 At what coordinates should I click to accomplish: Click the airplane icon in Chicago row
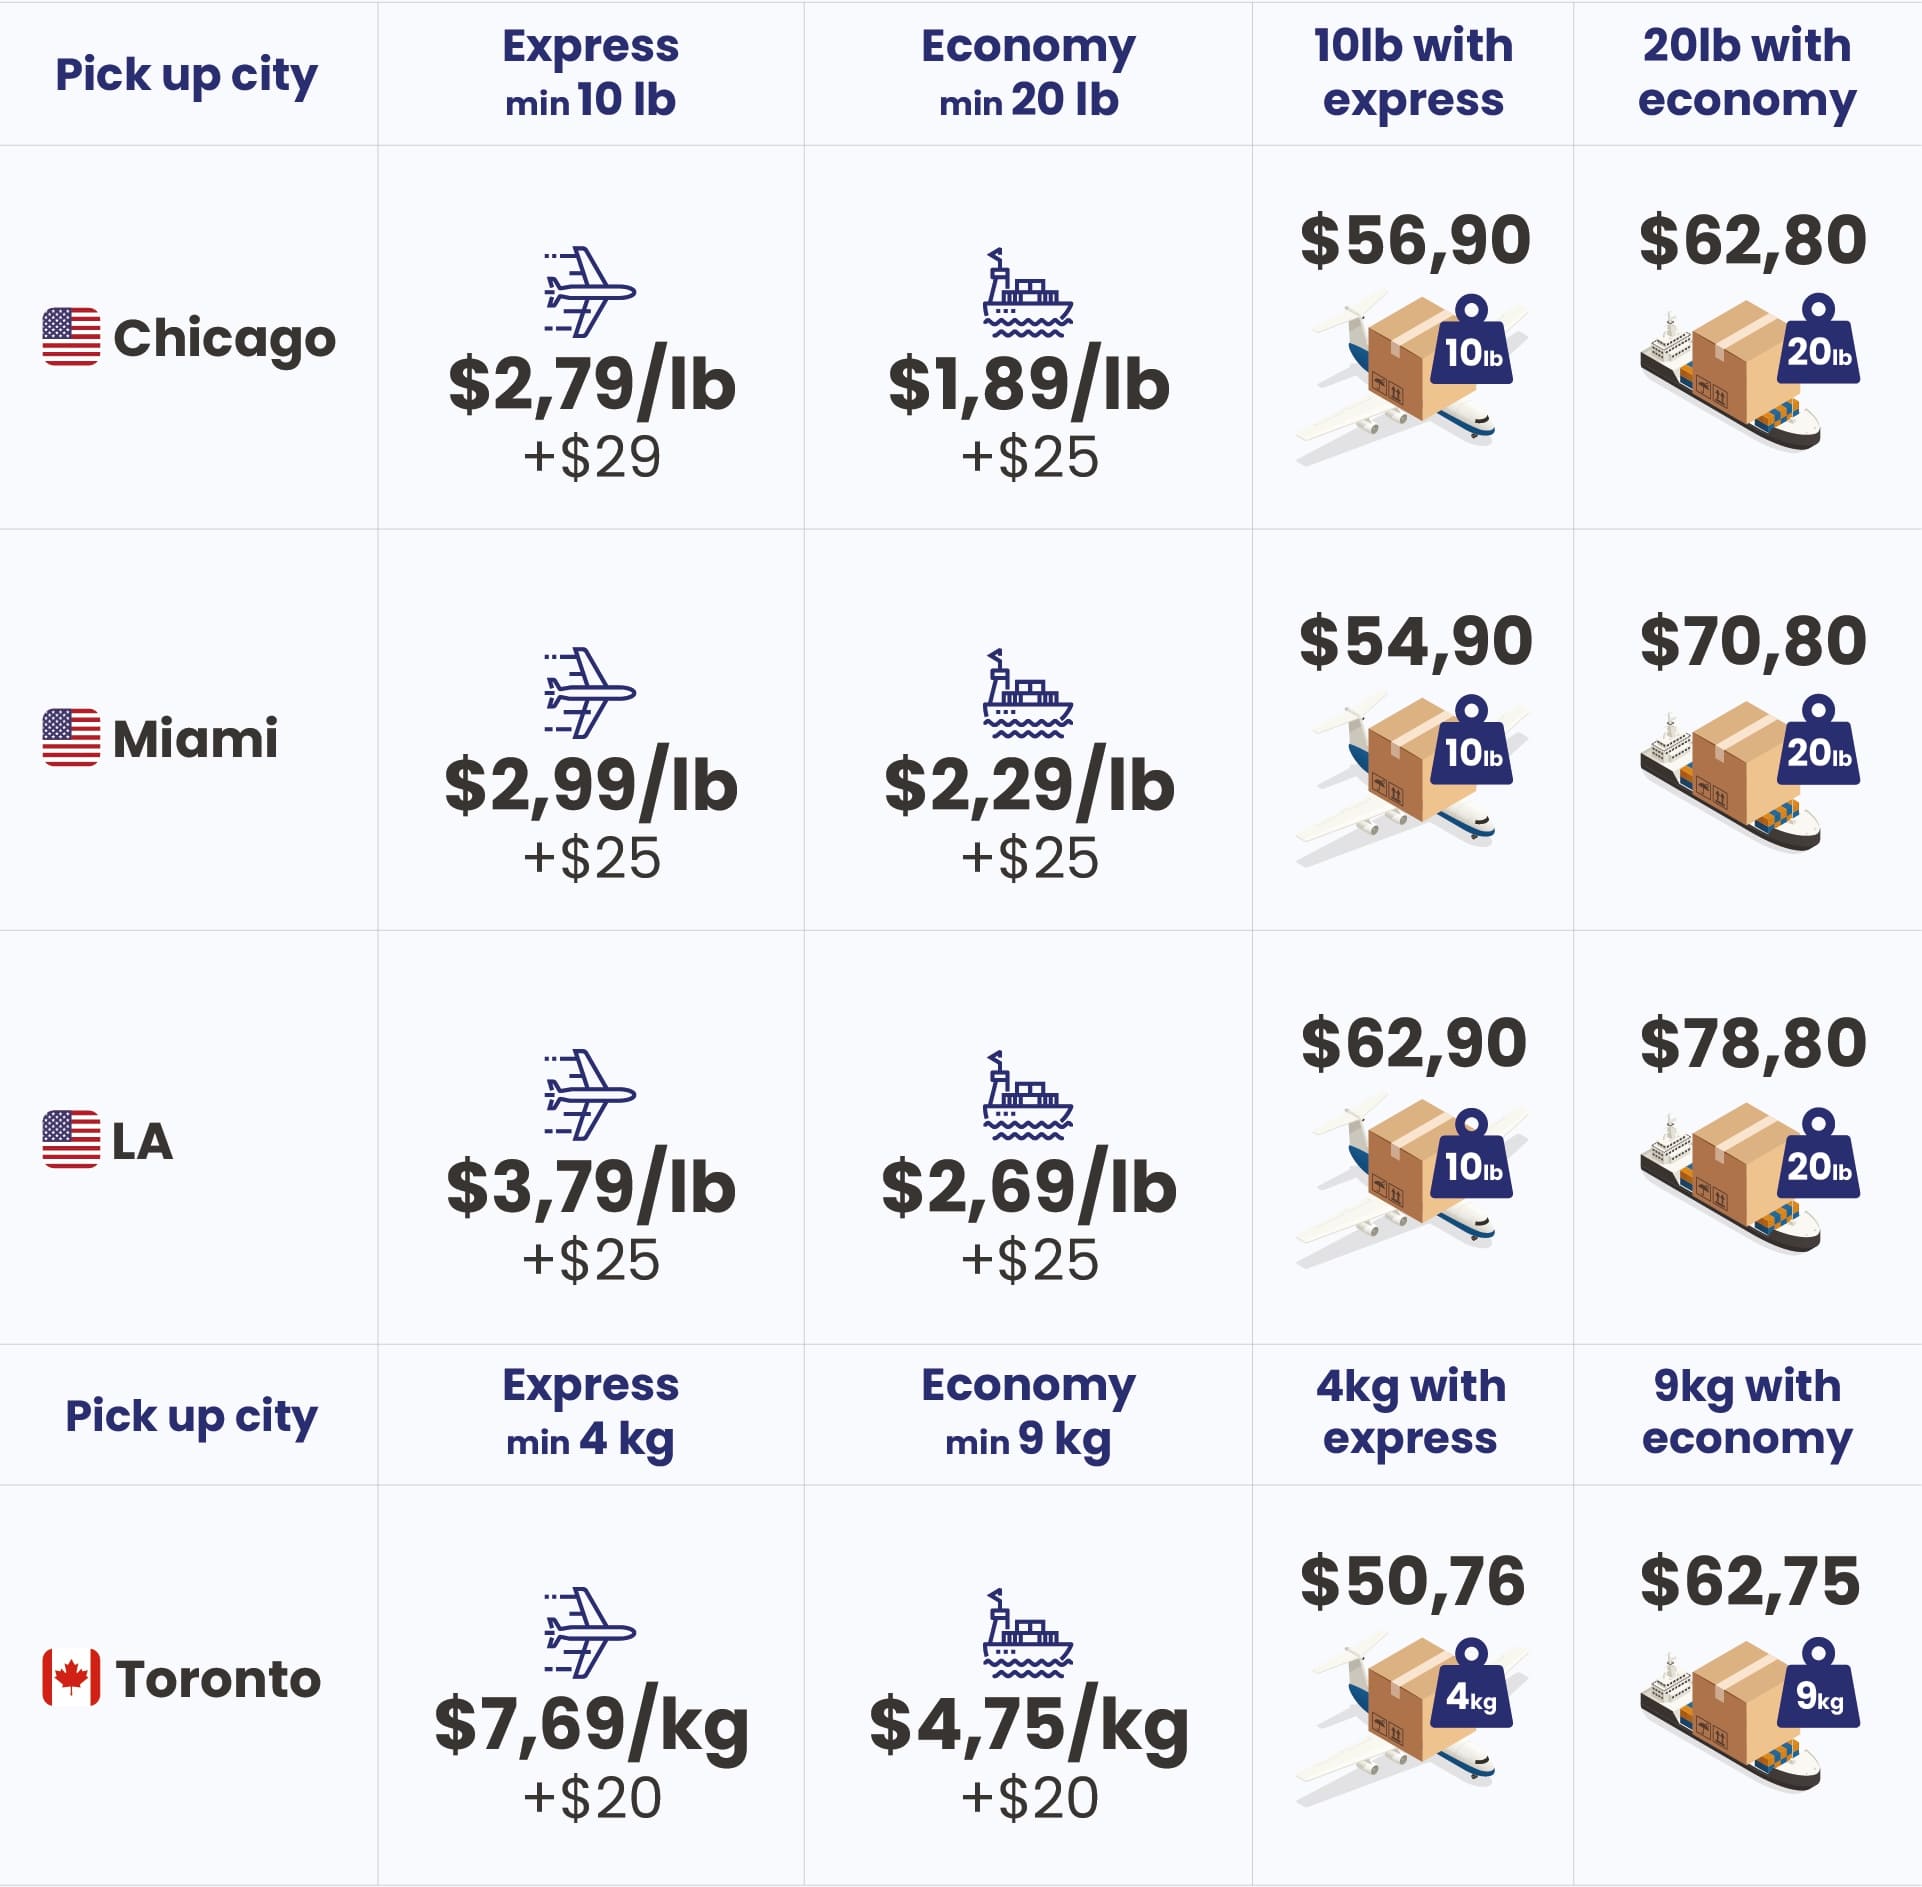point(590,292)
